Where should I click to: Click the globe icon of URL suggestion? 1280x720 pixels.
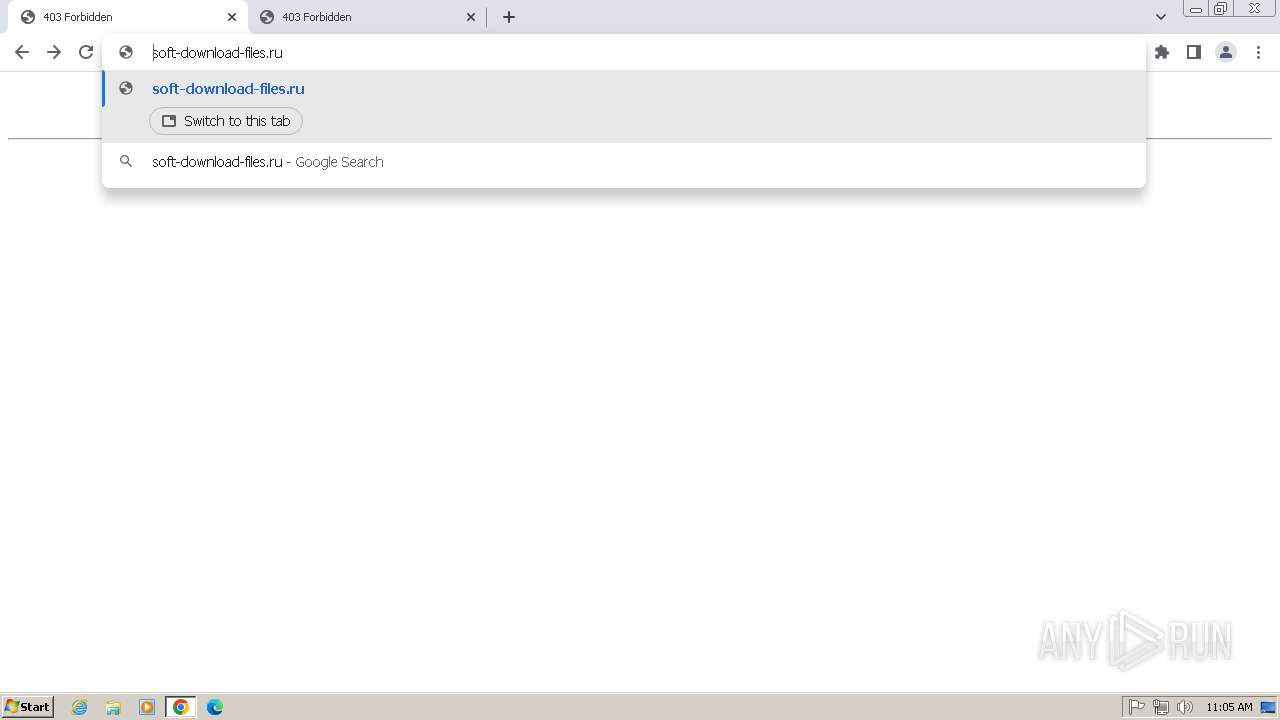(x=126, y=88)
